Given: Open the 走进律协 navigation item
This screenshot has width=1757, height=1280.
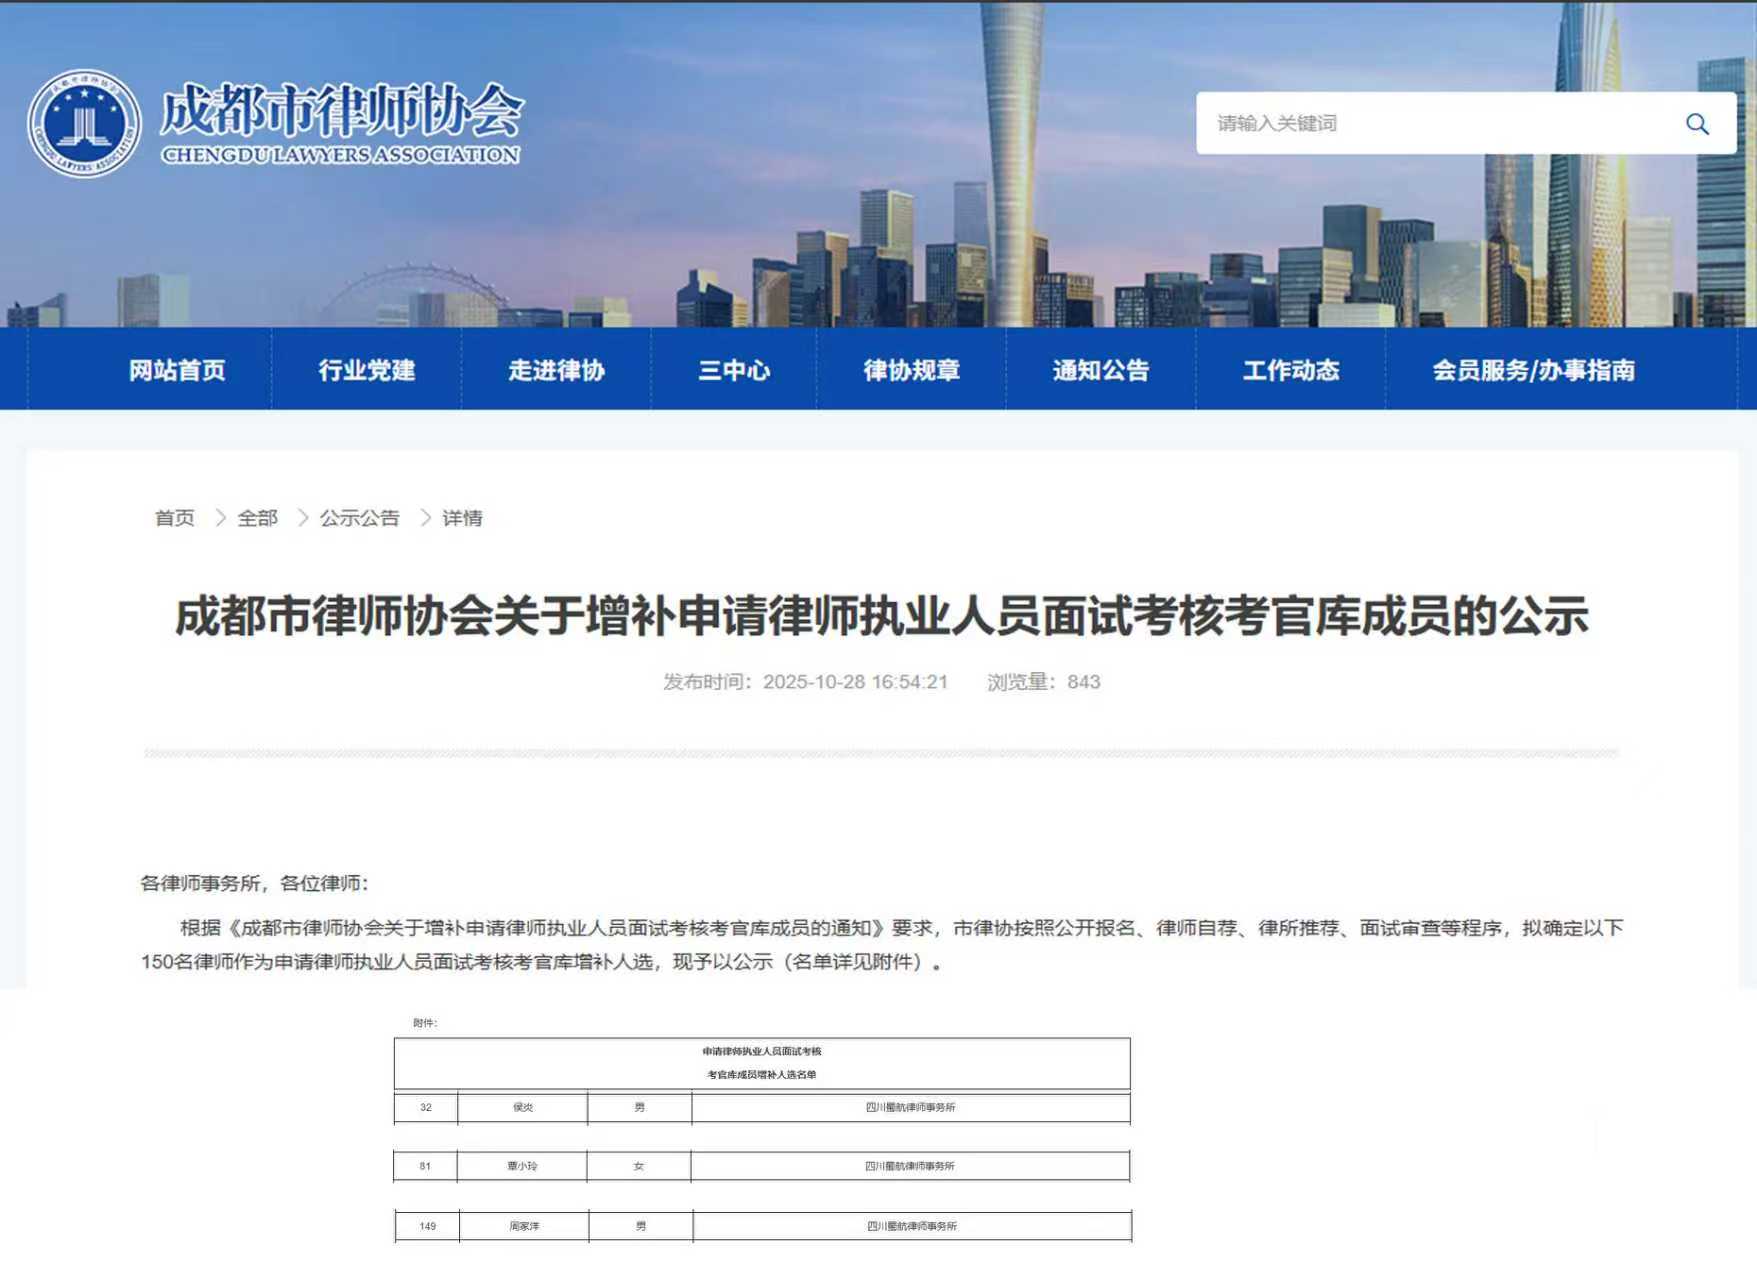Looking at the screenshot, I should pyautogui.click(x=556, y=370).
